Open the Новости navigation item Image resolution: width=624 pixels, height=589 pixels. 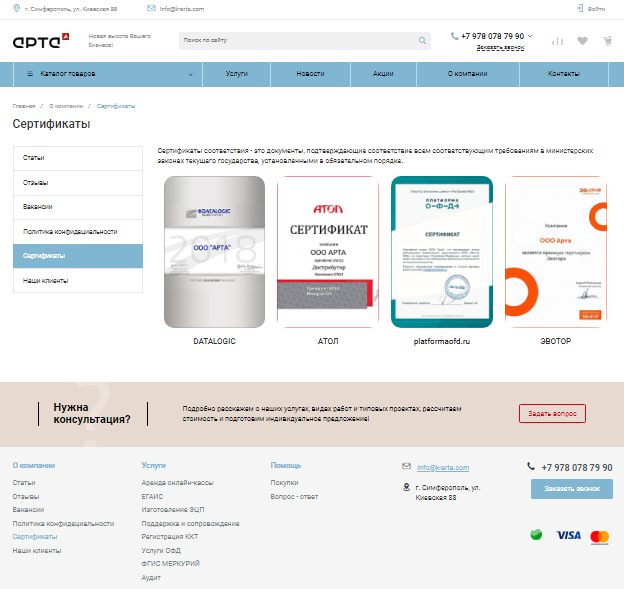(310, 74)
